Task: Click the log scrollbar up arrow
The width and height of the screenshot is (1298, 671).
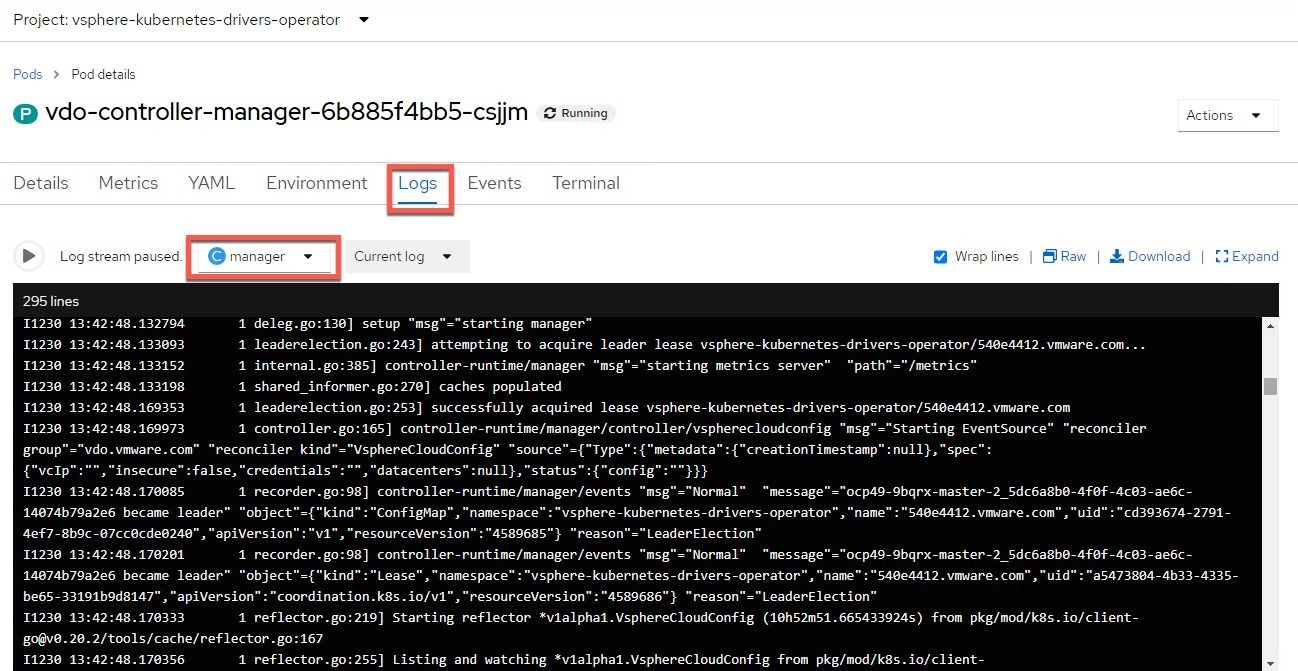Action: coord(1270,326)
